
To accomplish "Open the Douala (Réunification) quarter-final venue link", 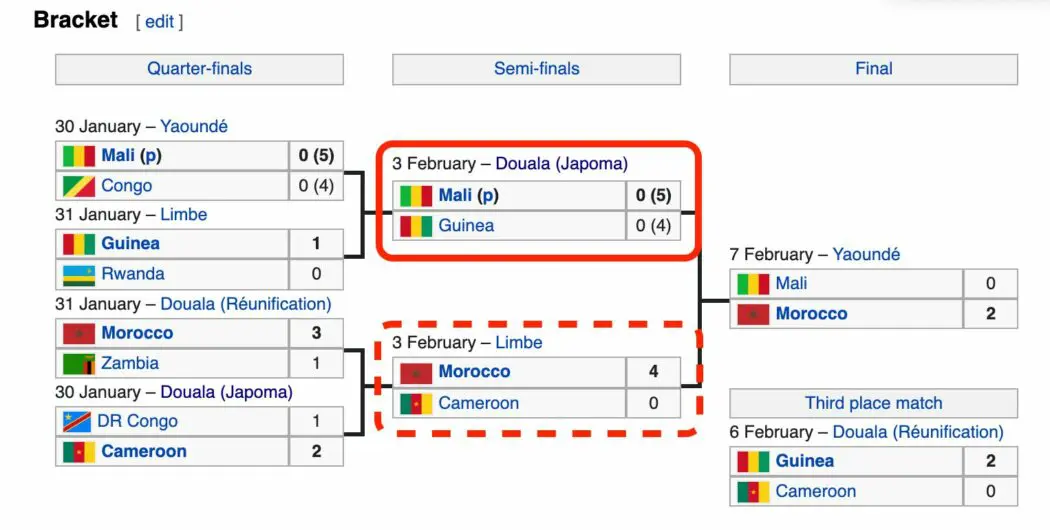I will tap(246, 304).
